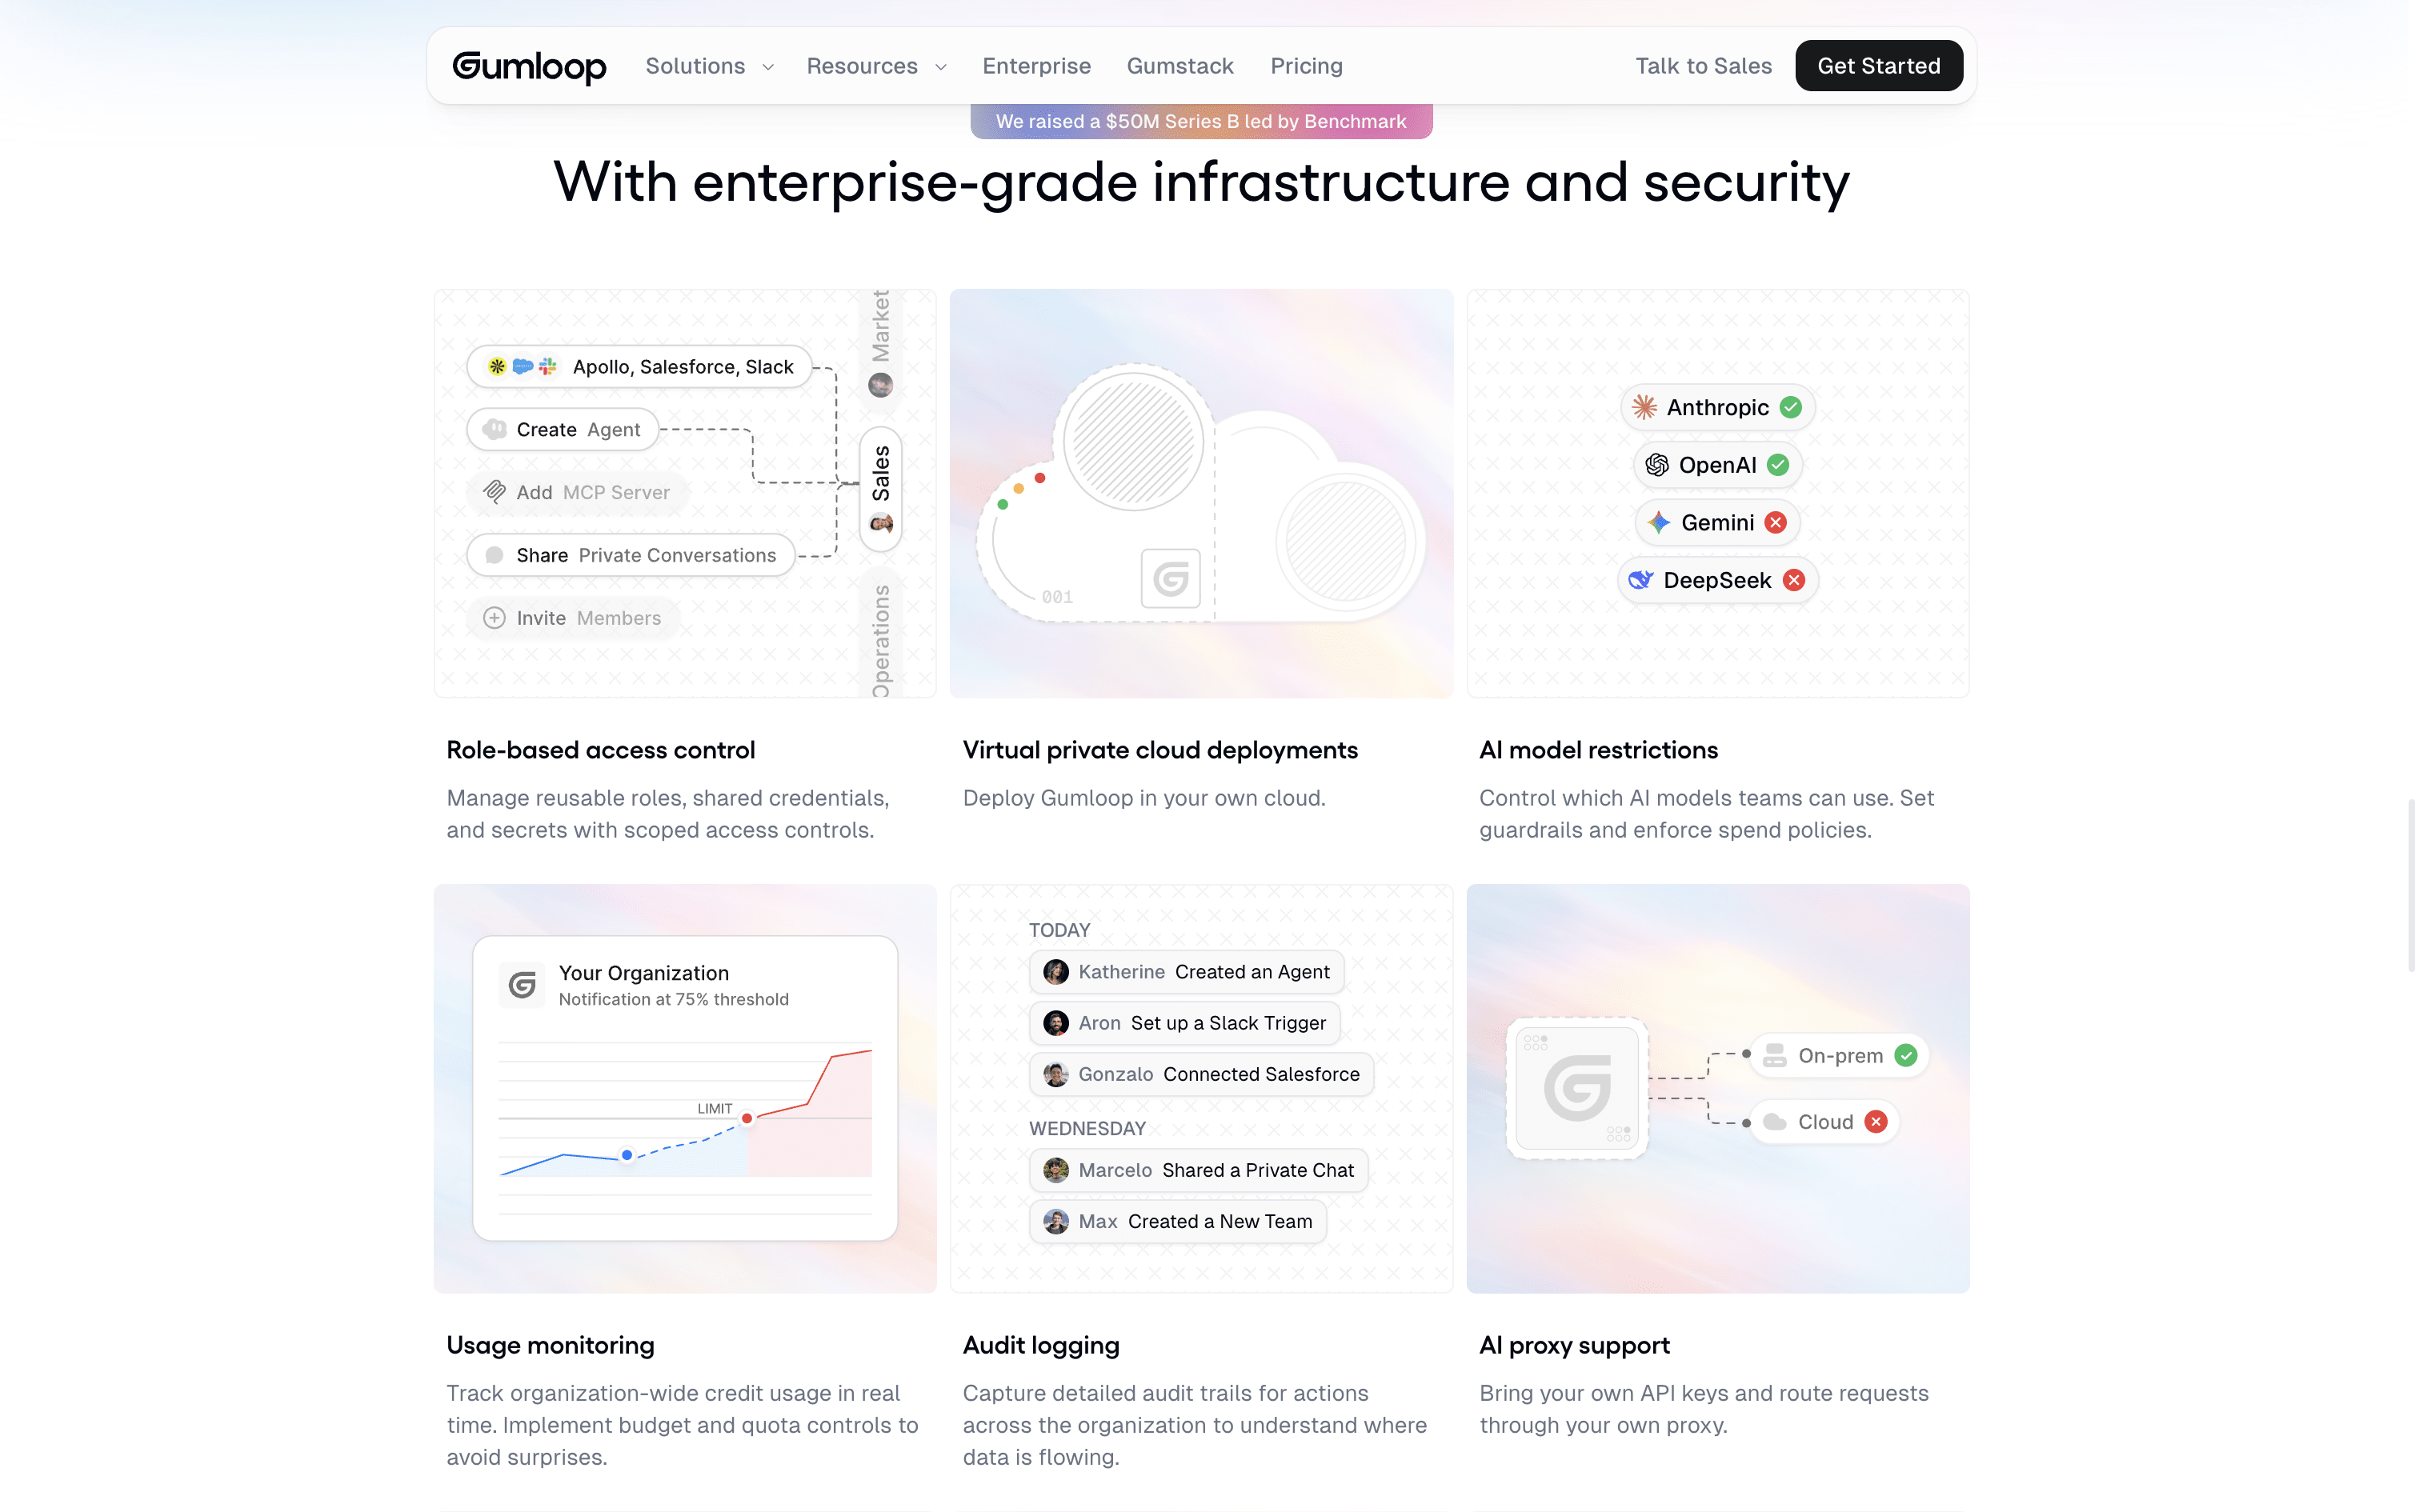The height and width of the screenshot is (1512, 2415).
Task: Toggle the OpenAI green check
Action: (x=1778, y=465)
